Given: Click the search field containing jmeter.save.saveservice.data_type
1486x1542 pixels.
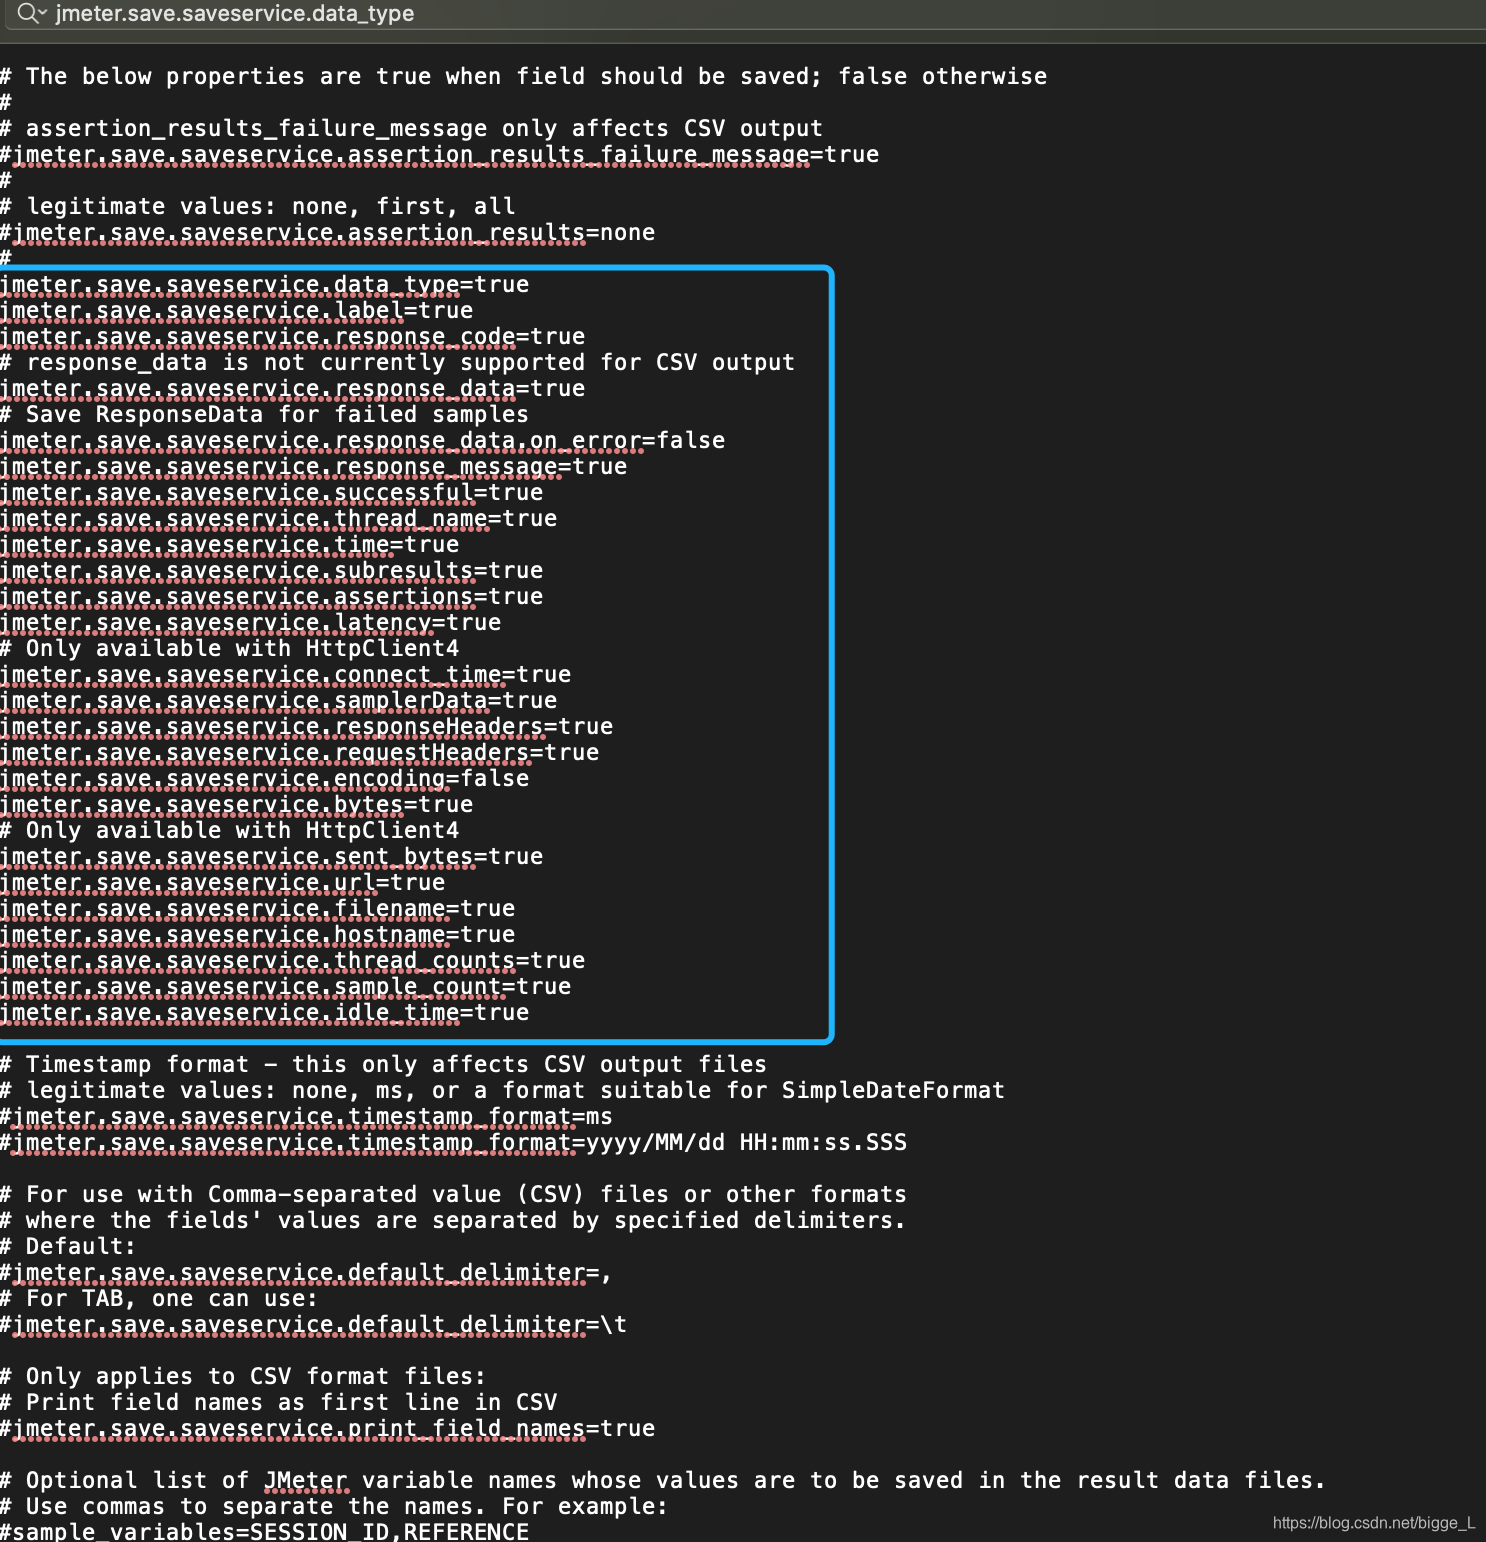Looking at the screenshot, I should coord(743,14).
